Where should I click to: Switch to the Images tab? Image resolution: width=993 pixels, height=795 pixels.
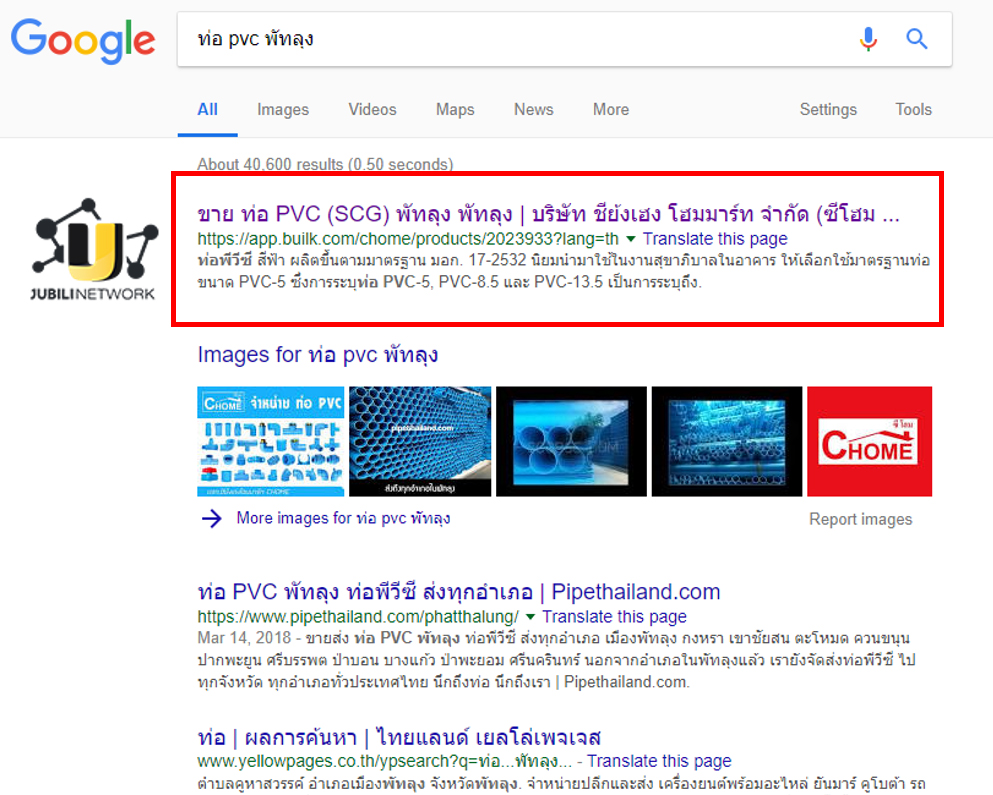283,110
